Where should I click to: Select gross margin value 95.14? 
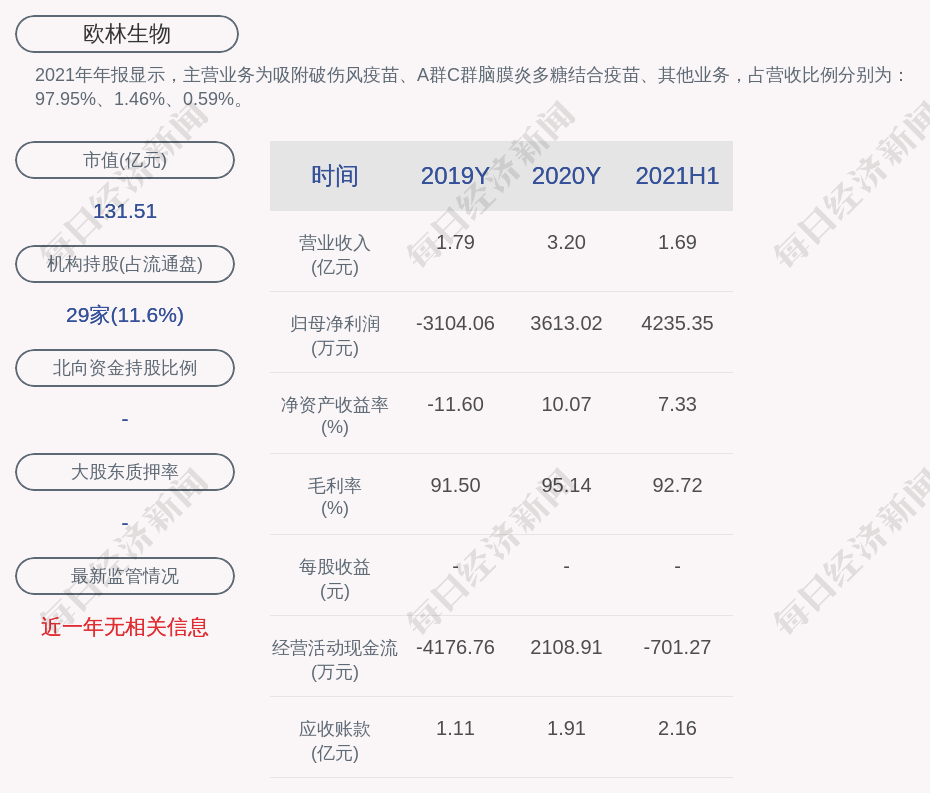tap(566, 486)
